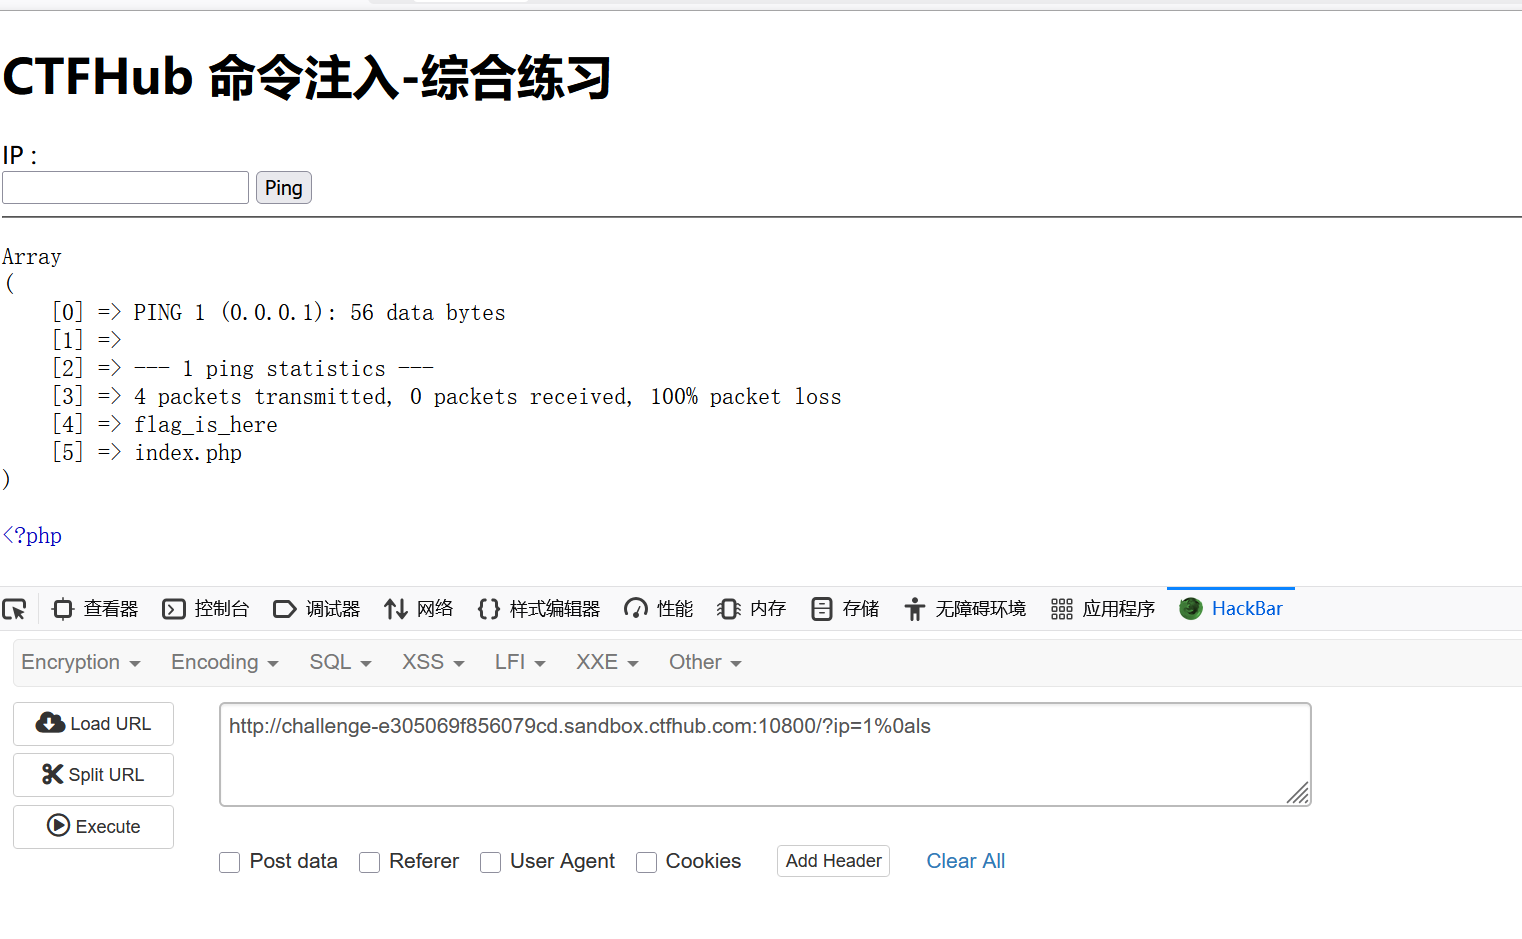Screen dimensions: 1522x939
Task: Open the Application (应用程序) devtools tab
Action: [x=1103, y=609]
